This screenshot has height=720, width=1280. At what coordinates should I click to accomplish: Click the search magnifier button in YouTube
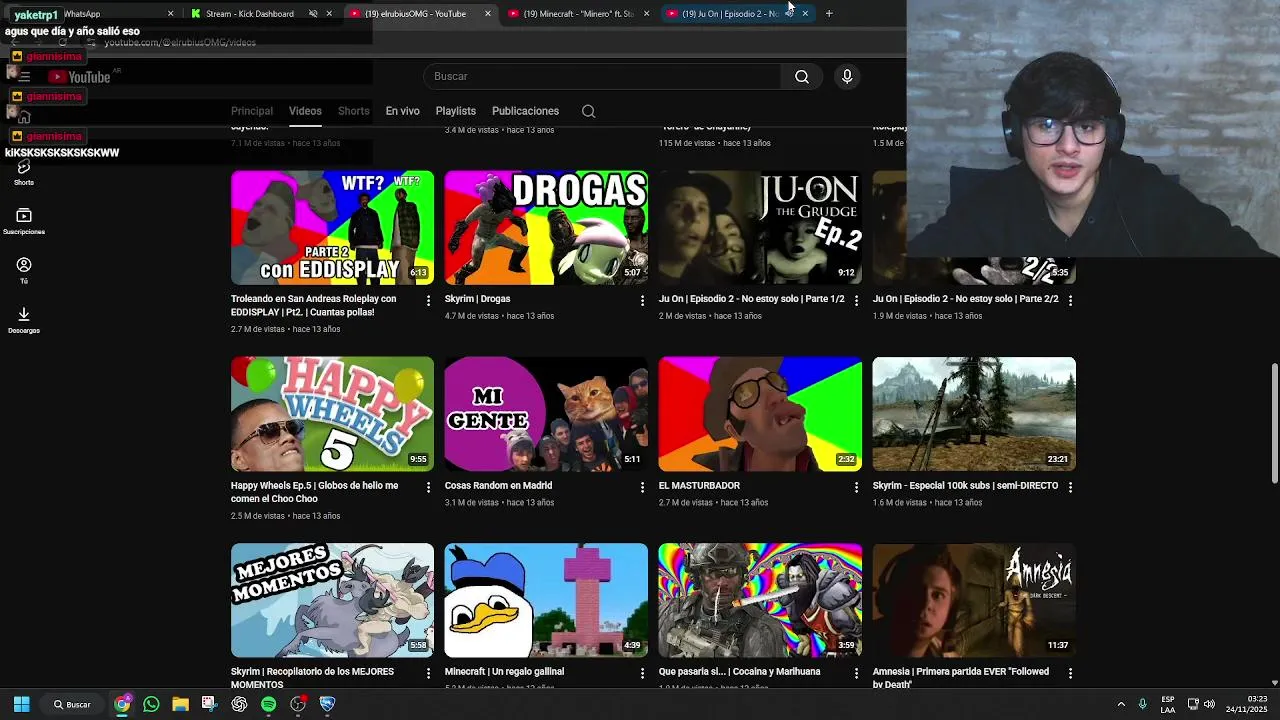[801, 77]
